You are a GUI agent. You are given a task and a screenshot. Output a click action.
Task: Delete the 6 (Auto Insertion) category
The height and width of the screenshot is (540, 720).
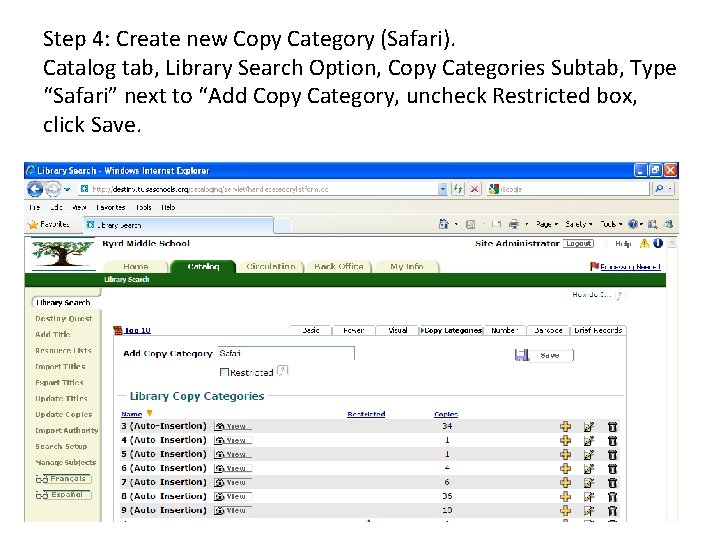[612, 469]
